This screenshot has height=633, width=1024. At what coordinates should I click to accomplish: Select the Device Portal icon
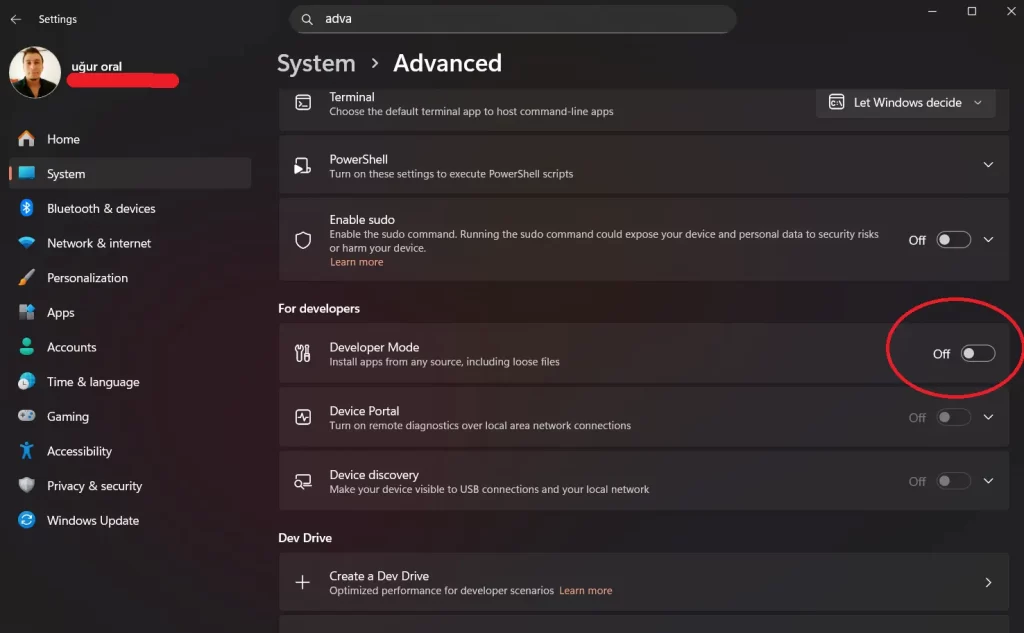tap(303, 416)
